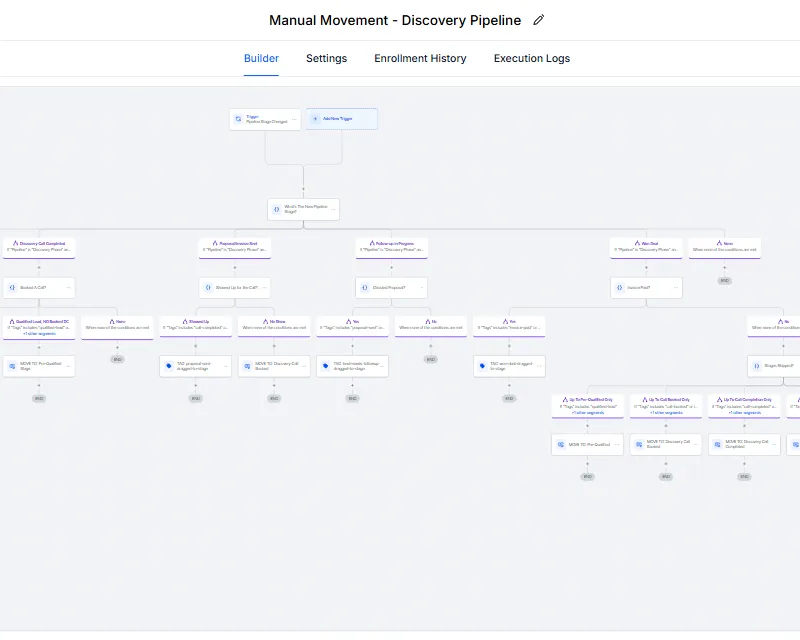Select the No Show branch
Image resolution: width=800 pixels, height=640 pixels.
click(x=274, y=326)
